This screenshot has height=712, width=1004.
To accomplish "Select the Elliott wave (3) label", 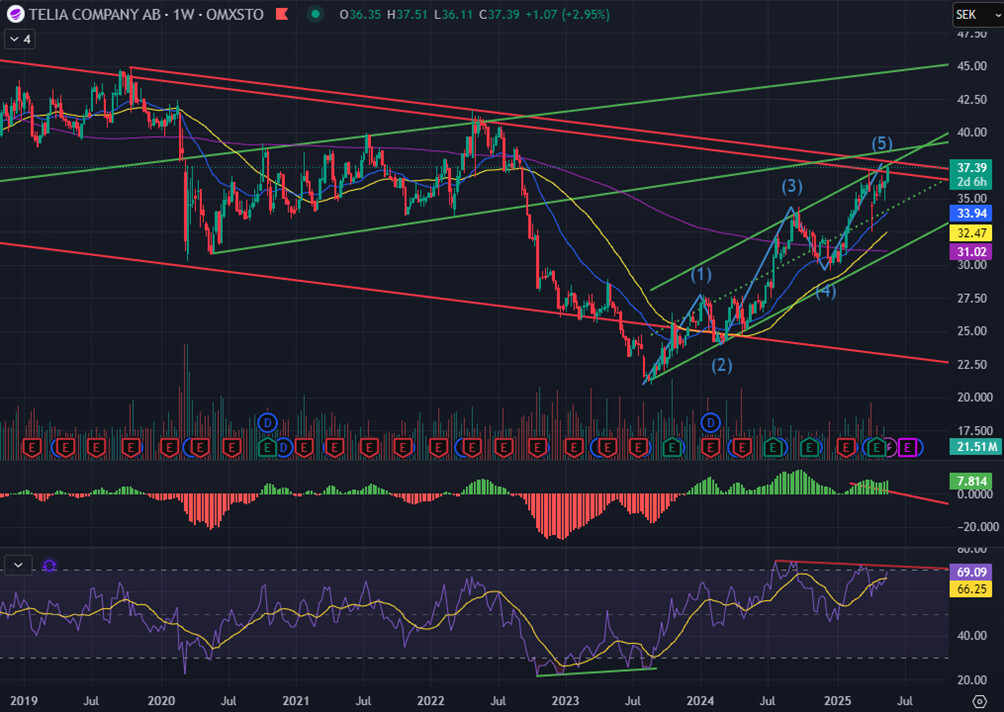I will coord(791,186).
